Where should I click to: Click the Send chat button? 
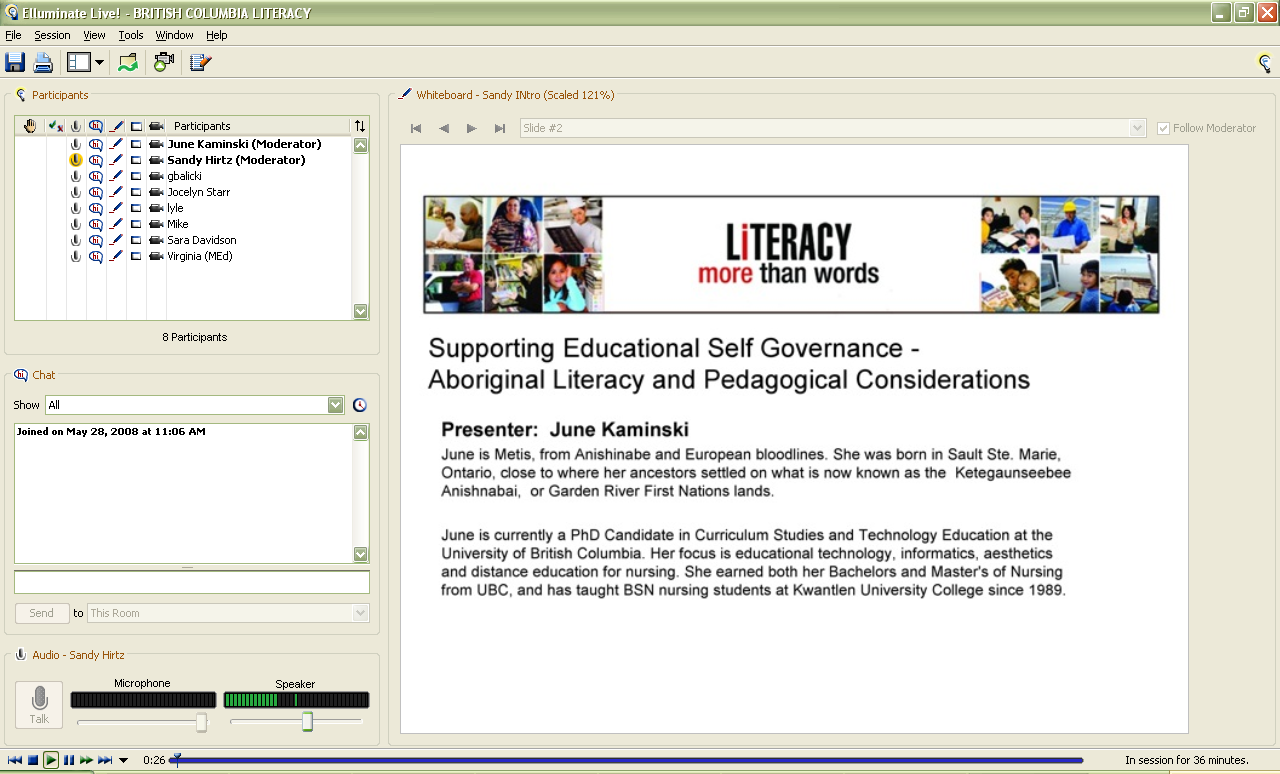tap(42, 613)
